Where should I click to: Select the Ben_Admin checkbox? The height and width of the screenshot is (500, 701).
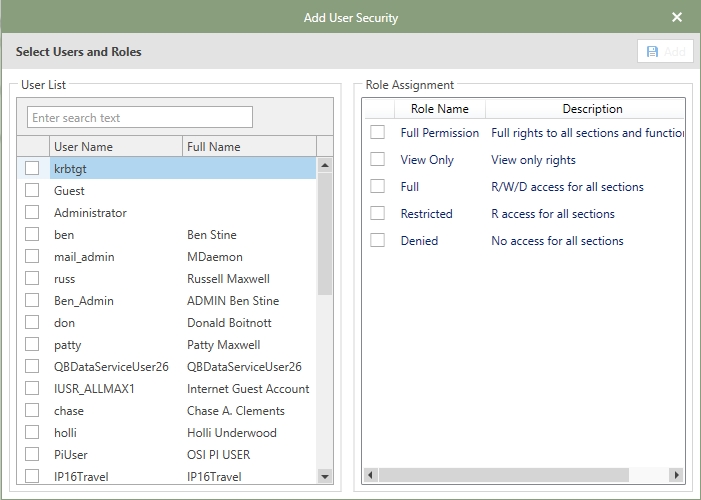click(x=32, y=300)
